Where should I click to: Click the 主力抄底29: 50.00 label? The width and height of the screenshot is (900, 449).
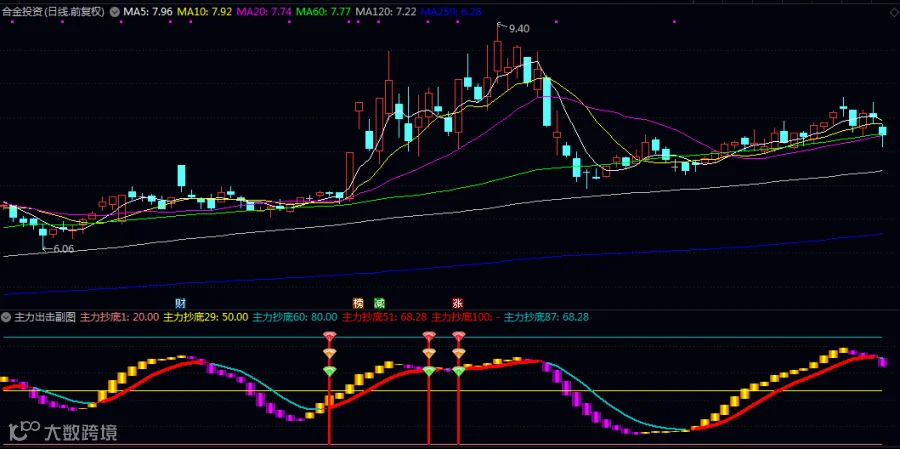click(x=205, y=316)
